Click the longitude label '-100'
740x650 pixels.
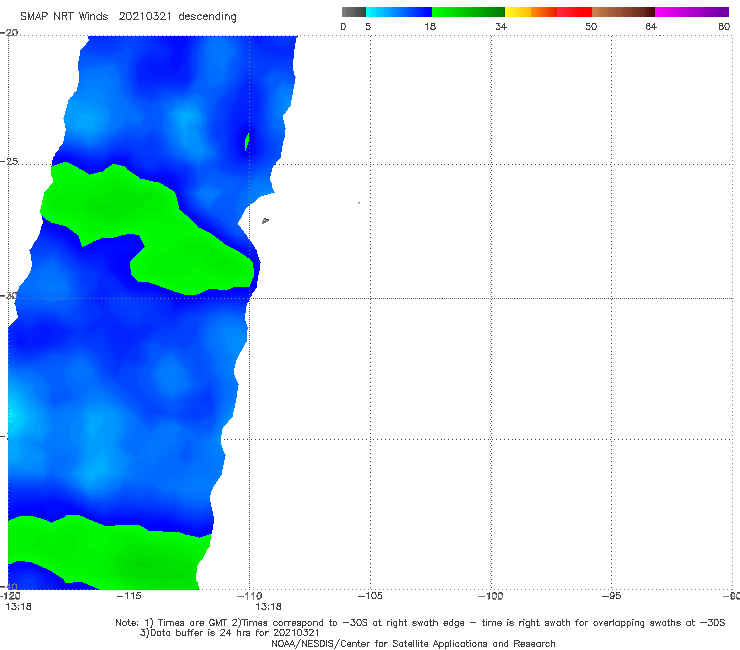[490, 596]
